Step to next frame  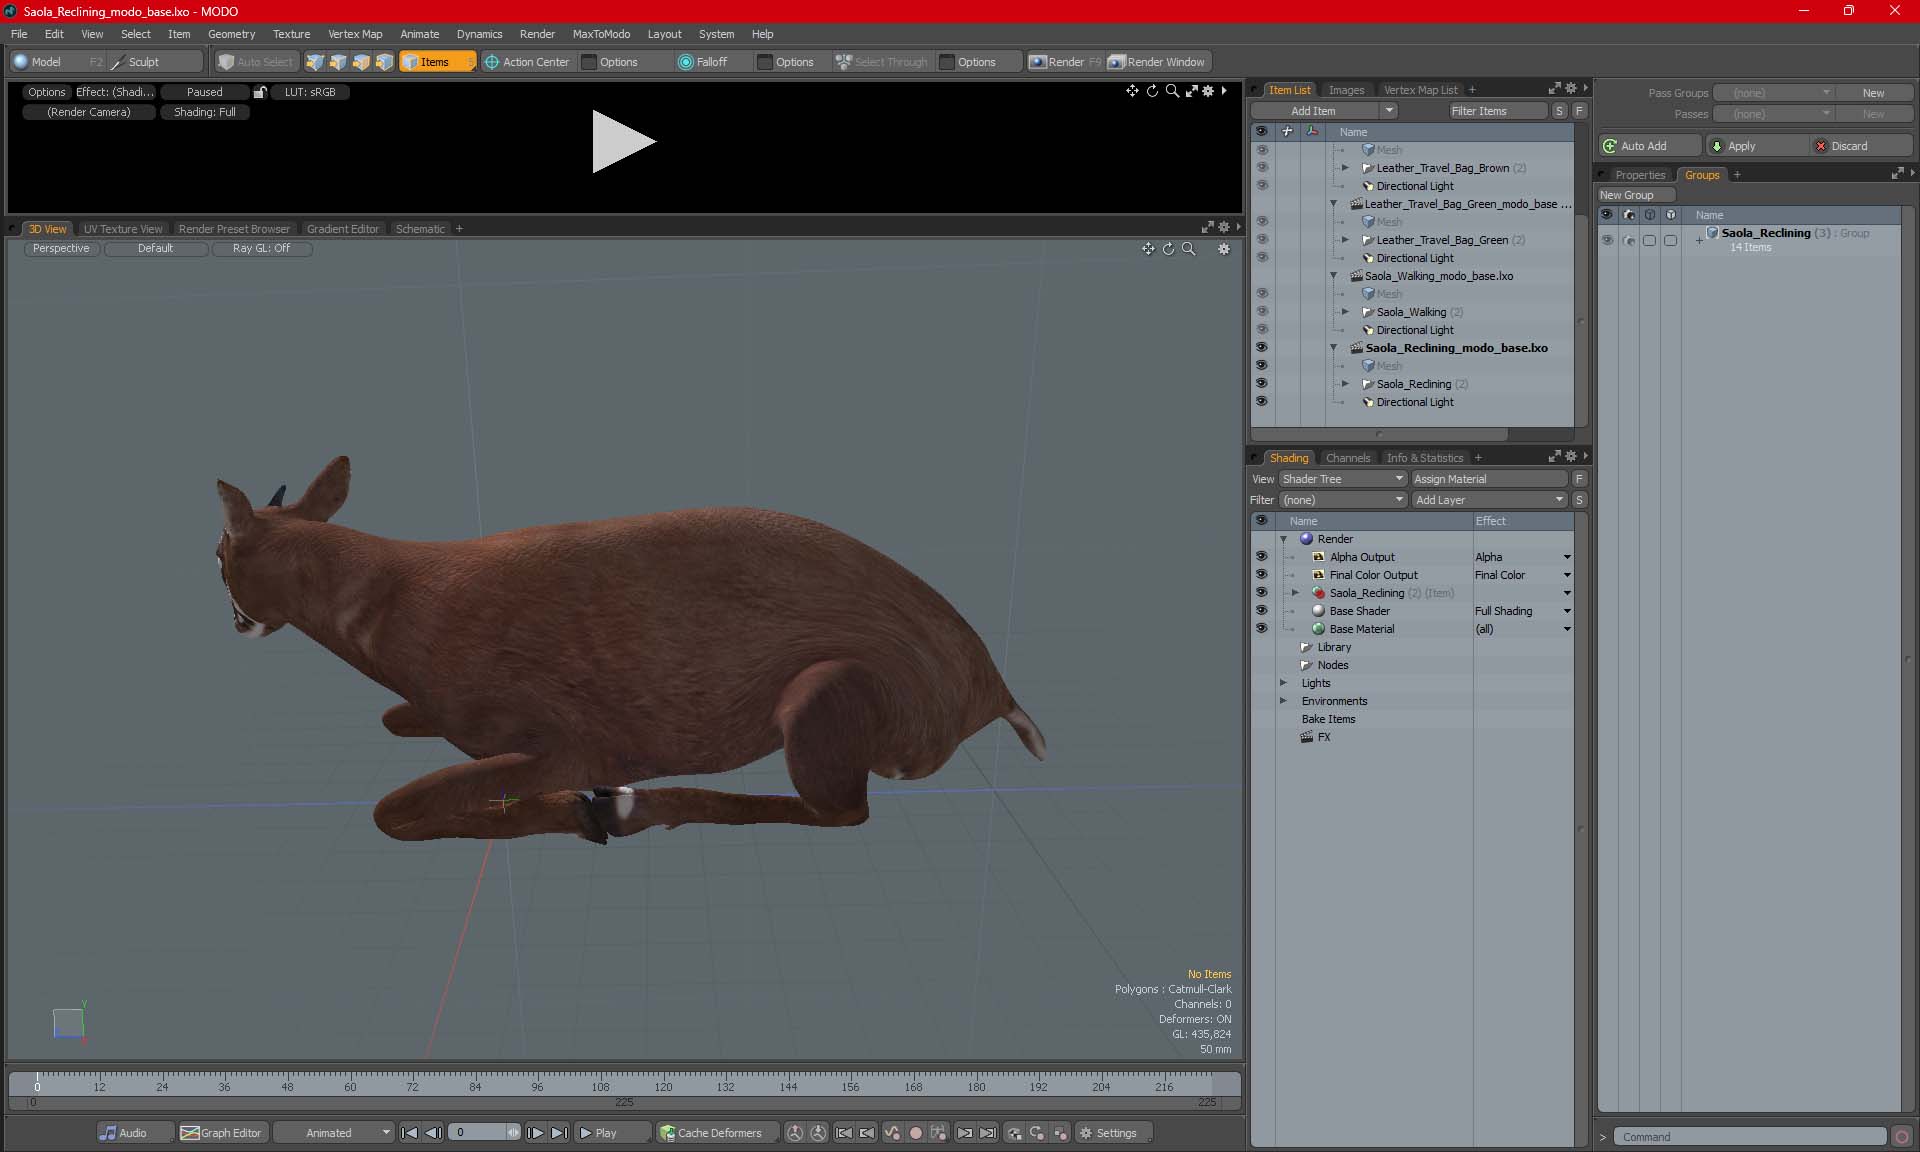click(x=536, y=1133)
